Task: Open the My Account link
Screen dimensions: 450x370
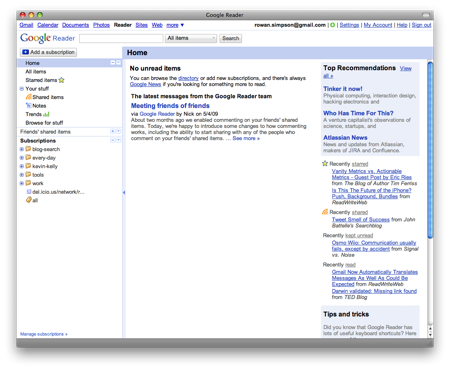Action: click(378, 25)
